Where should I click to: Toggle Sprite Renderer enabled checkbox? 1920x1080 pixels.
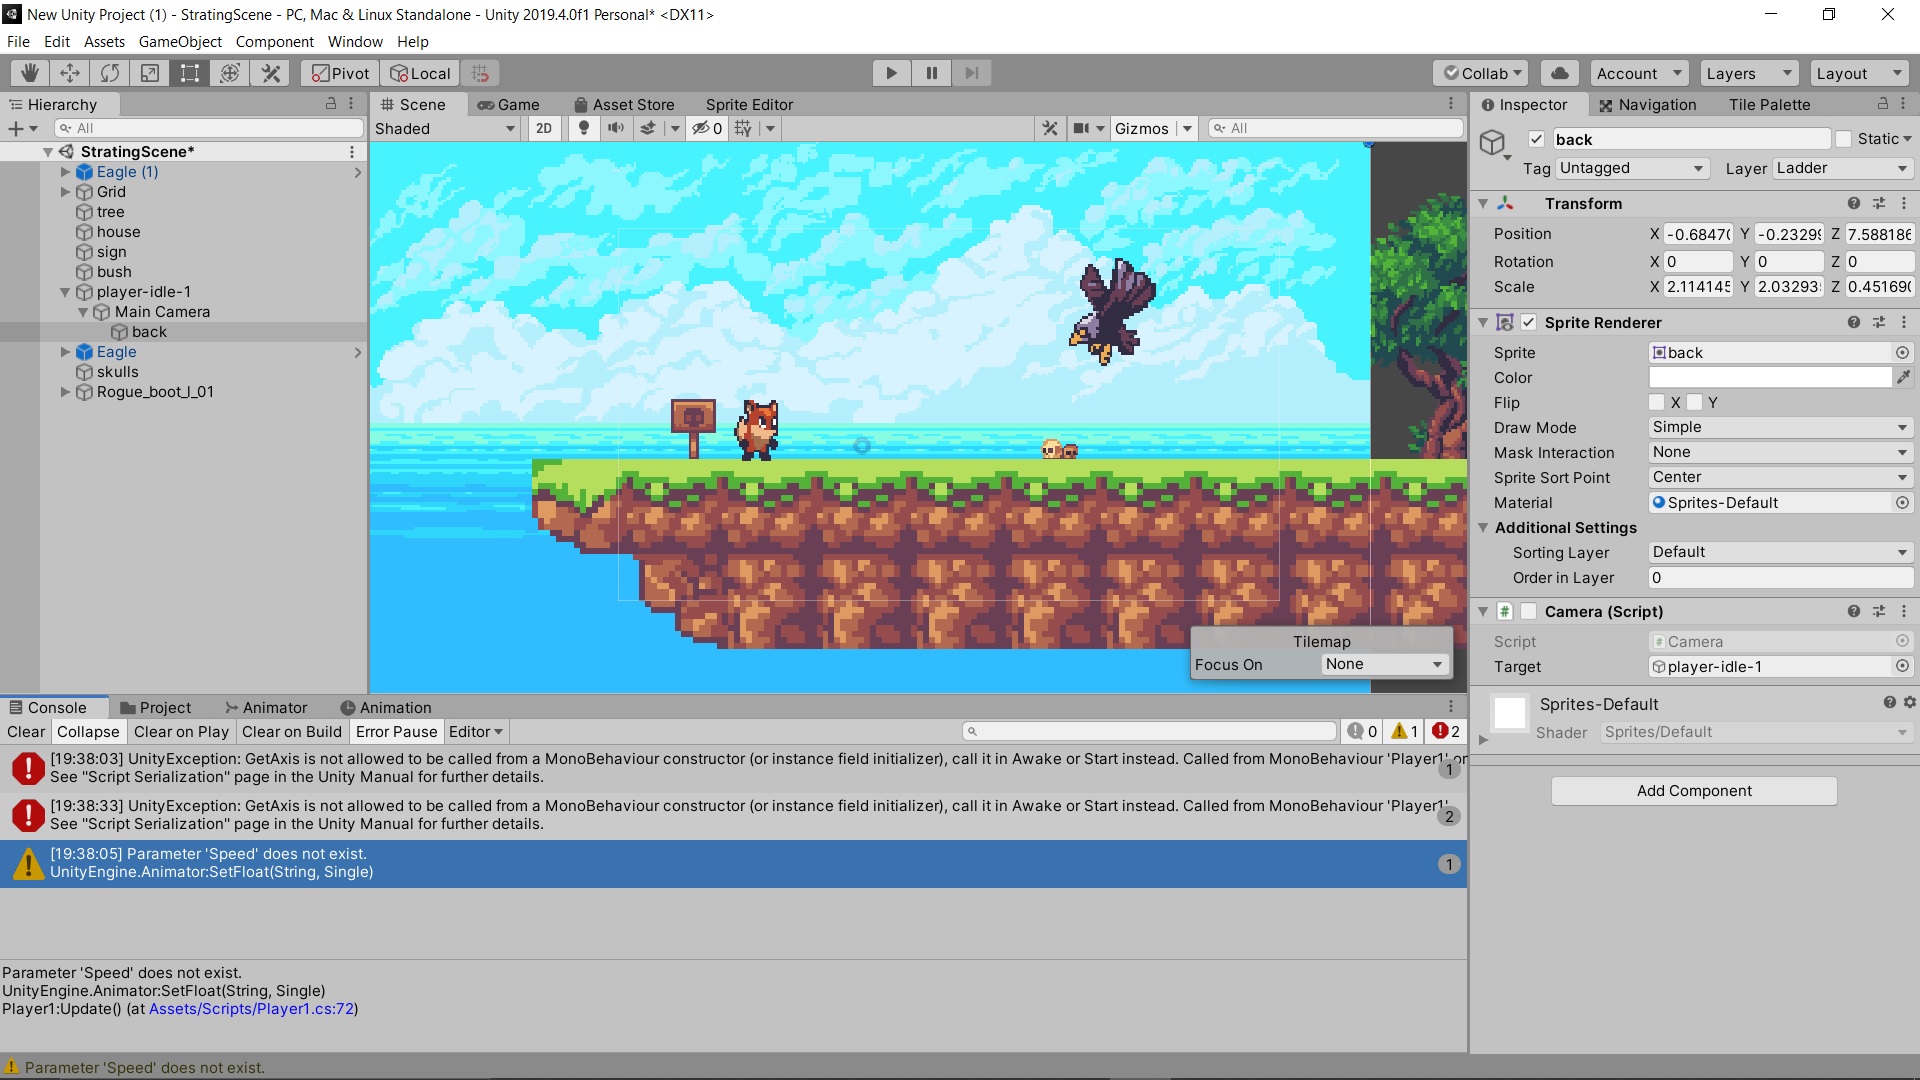(x=1529, y=322)
